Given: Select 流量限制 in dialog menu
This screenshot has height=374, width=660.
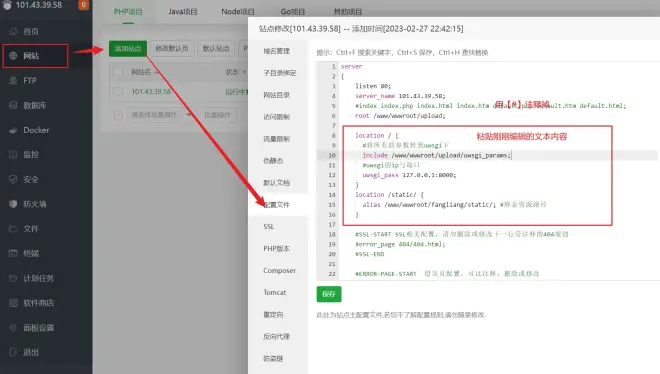Looking at the screenshot, I should pyautogui.click(x=277, y=139).
